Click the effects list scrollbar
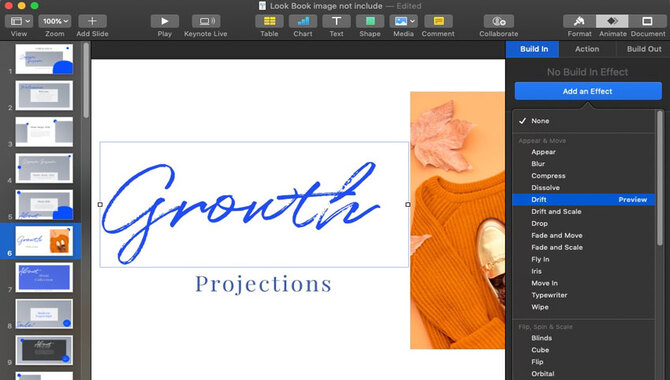The width and height of the screenshot is (670, 380). [x=660, y=177]
